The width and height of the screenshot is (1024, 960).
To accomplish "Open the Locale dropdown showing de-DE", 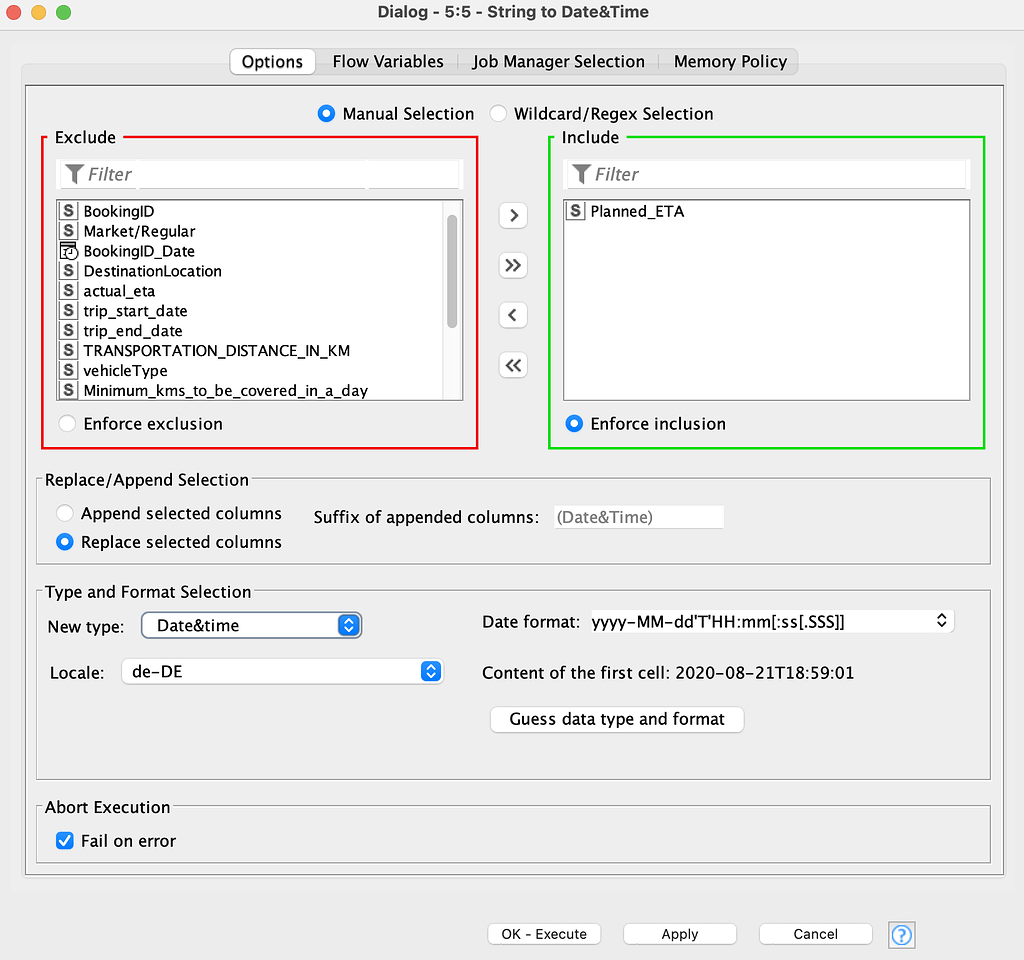I will pos(430,672).
